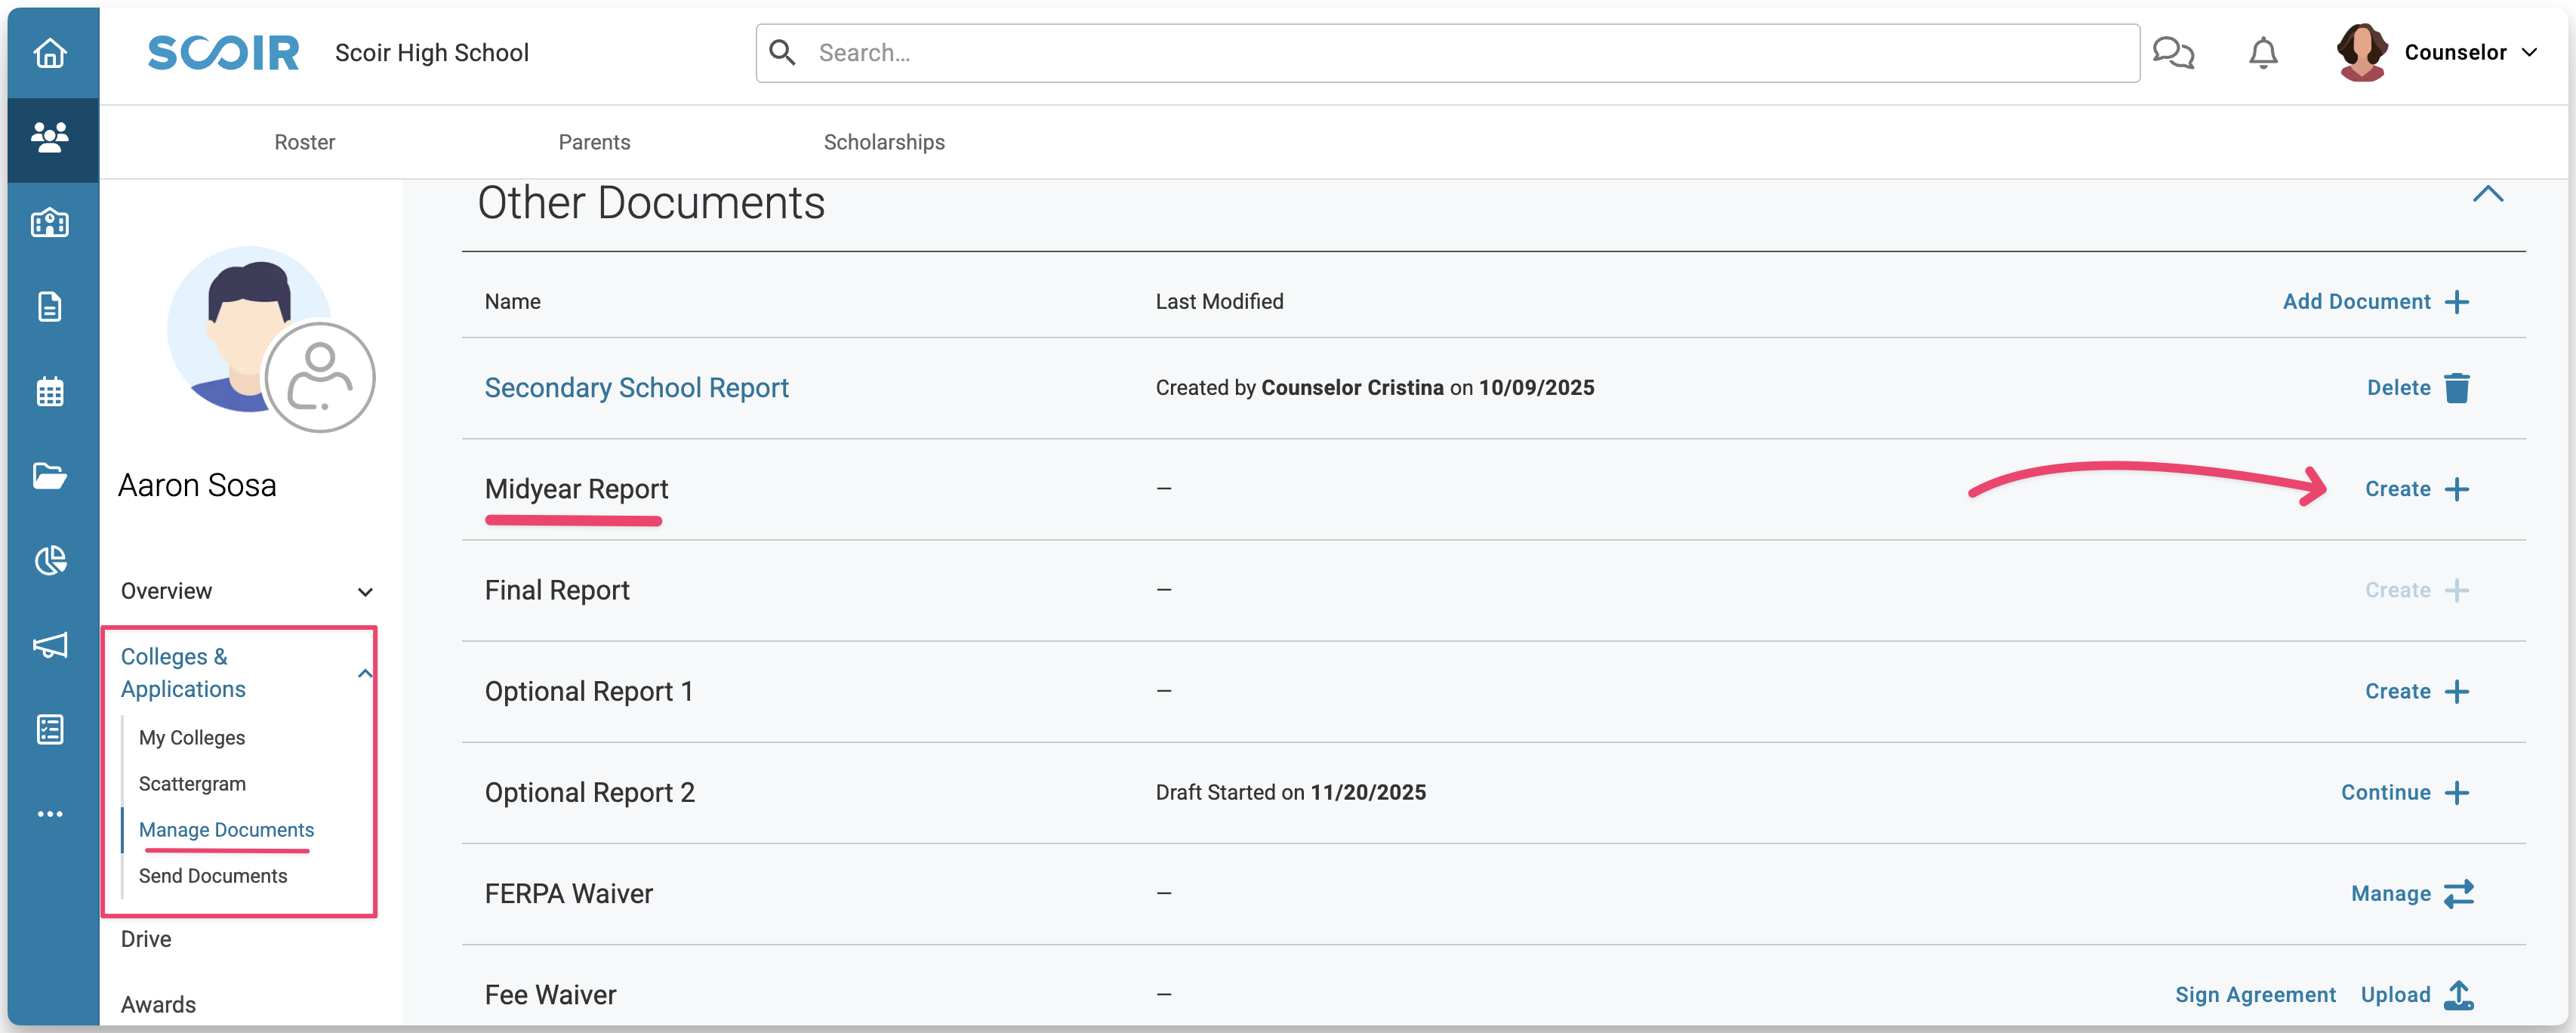Open the calendar sidebar icon
This screenshot has height=1033, width=2576.
(50, 391)
